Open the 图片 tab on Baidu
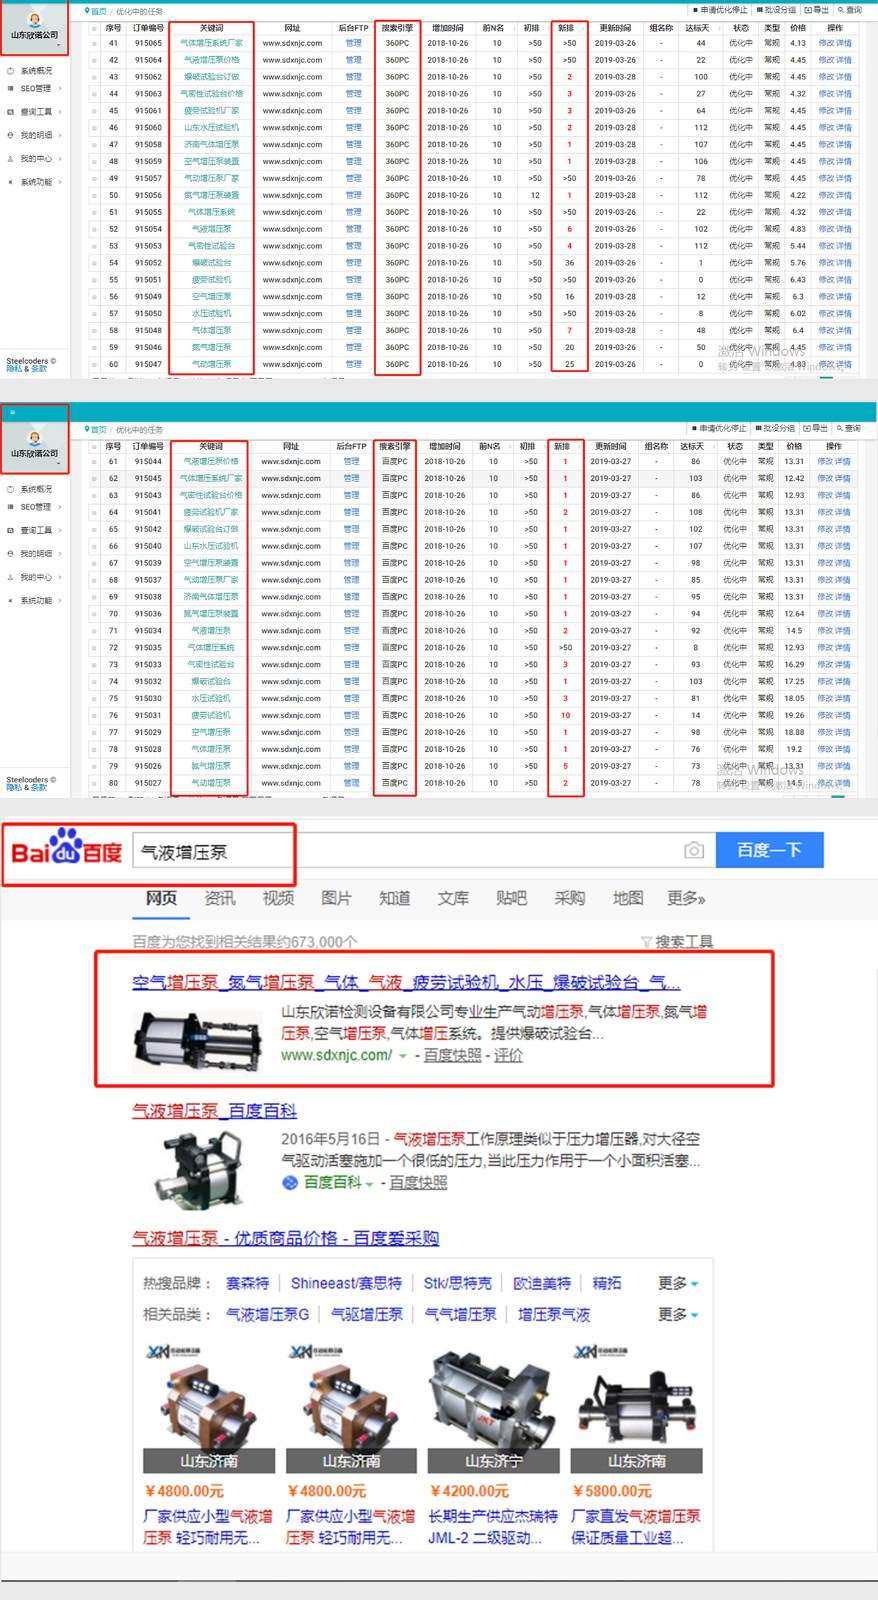This screenshot has width=878, height=1600. [x=336, y=898]
